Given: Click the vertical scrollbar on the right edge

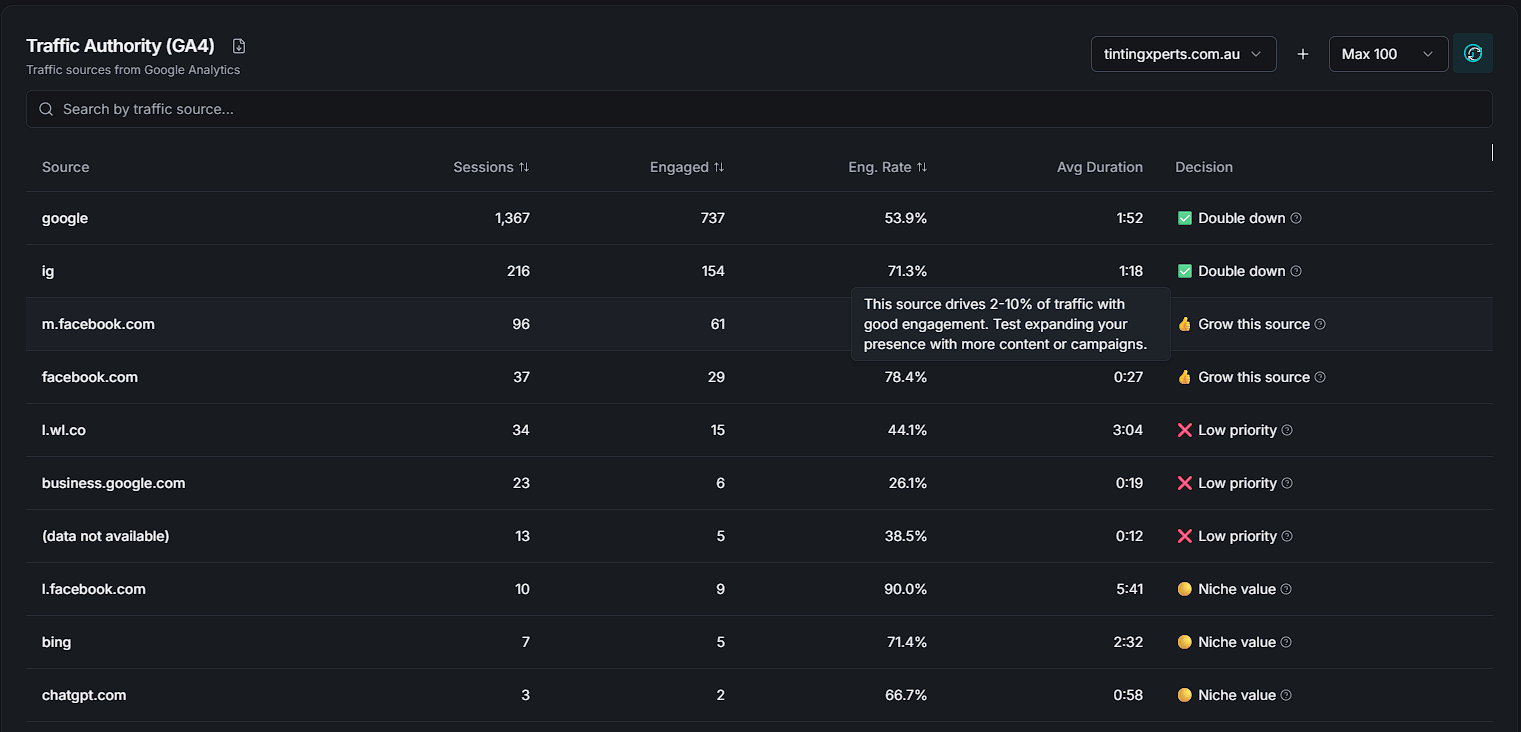Looking at the screenshot, I should tap(1491, 152).
